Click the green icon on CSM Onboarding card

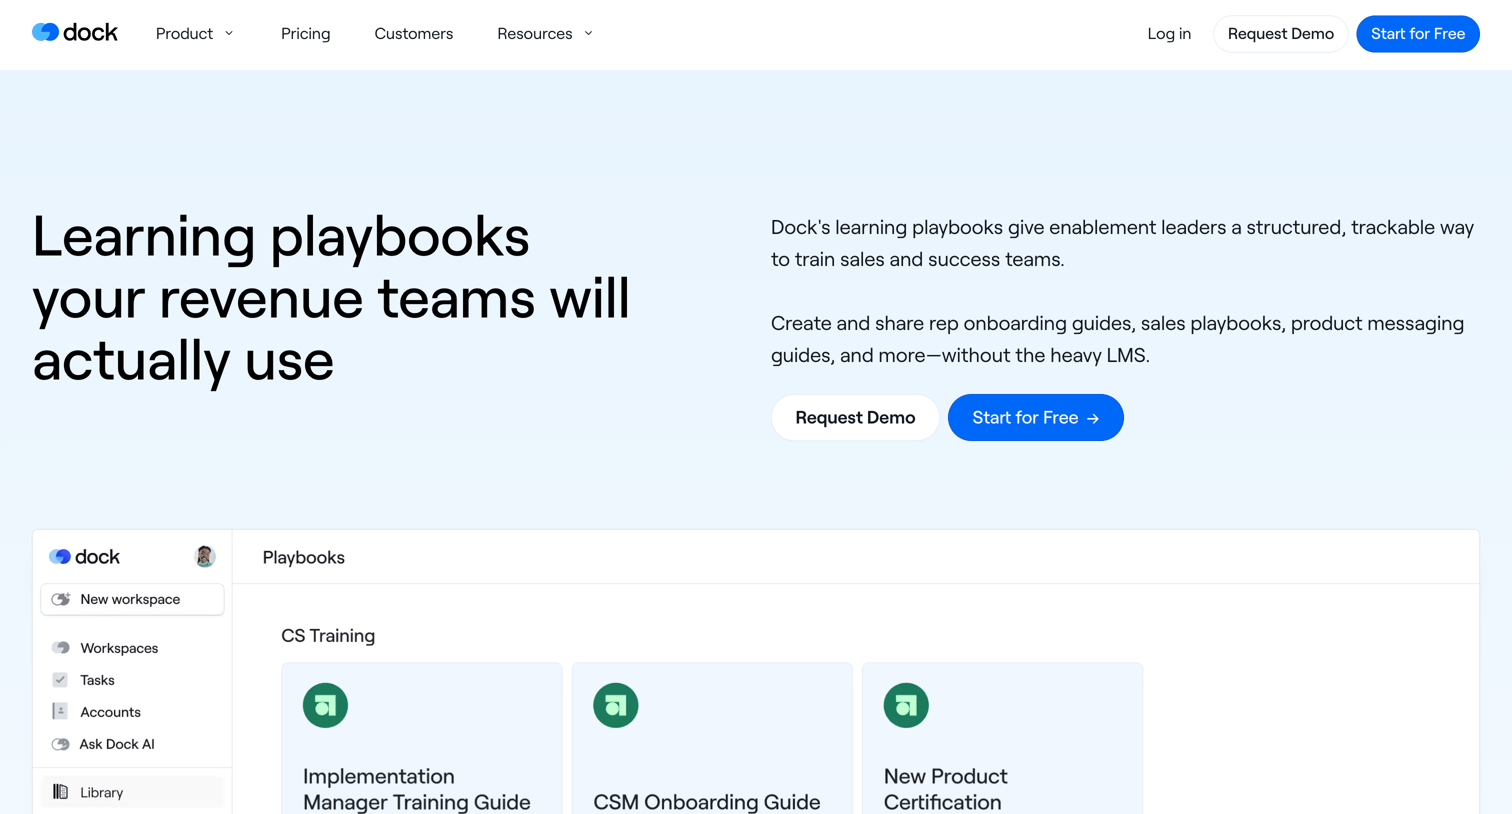click(616, 705)
